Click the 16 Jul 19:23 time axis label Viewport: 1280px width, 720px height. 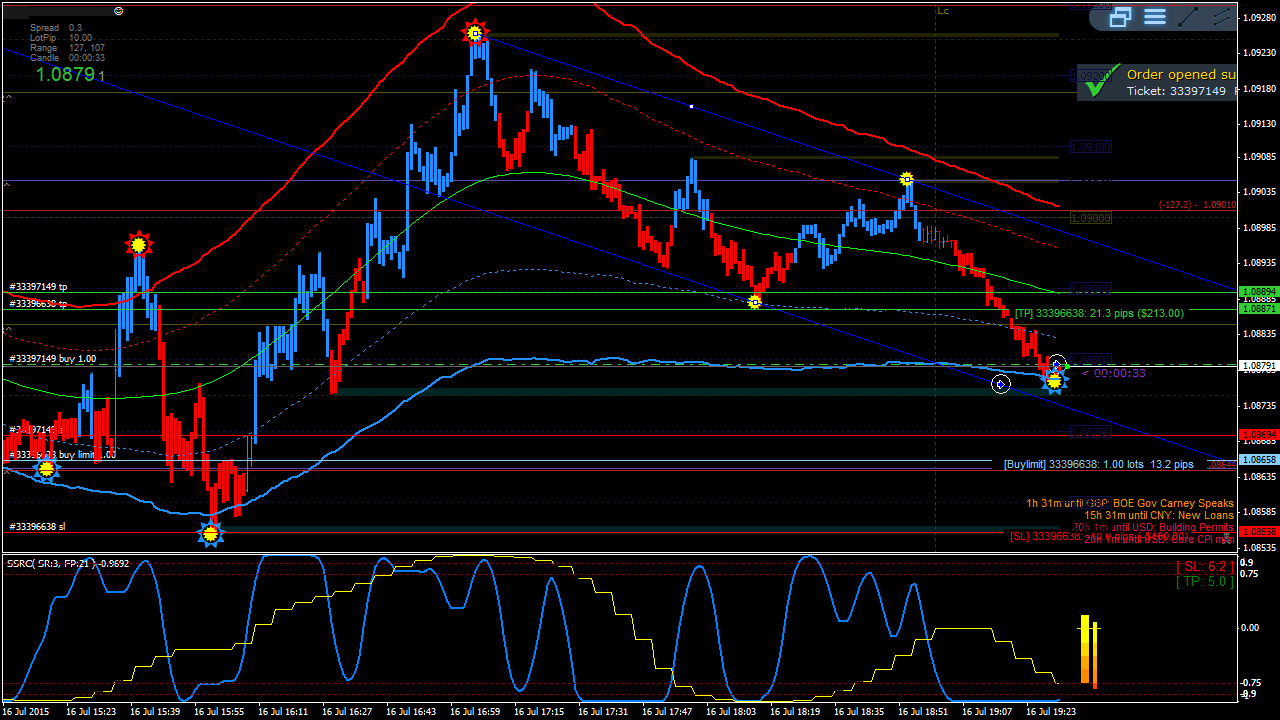point(1051,712)
